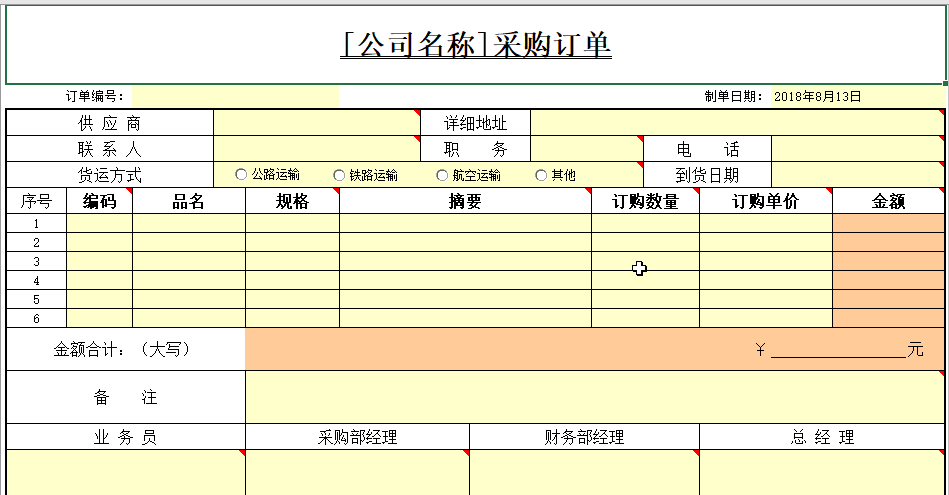Image resolution: width=949 pixels, height=495 pixels.
Task: Click the 订购数量 column header
Action: pyautogui.click(x=645, y=201)
